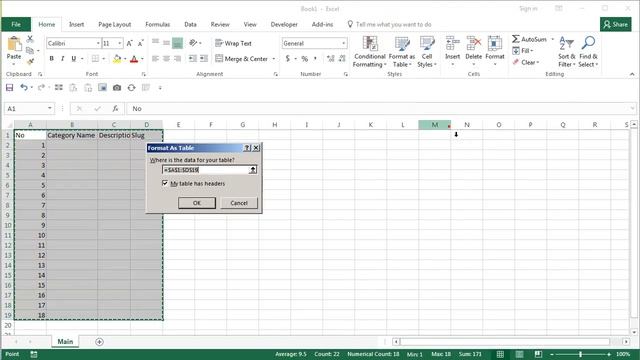
Task: Select column M header
Action: click(435, 124)
